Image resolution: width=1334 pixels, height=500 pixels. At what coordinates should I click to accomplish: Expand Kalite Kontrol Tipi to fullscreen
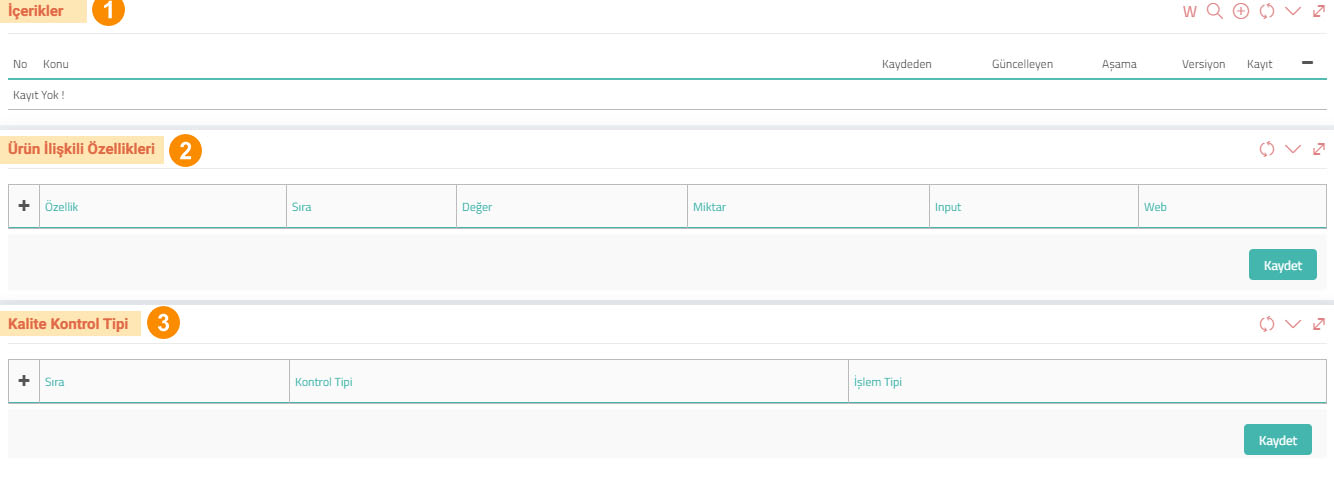coord(1319,324)
